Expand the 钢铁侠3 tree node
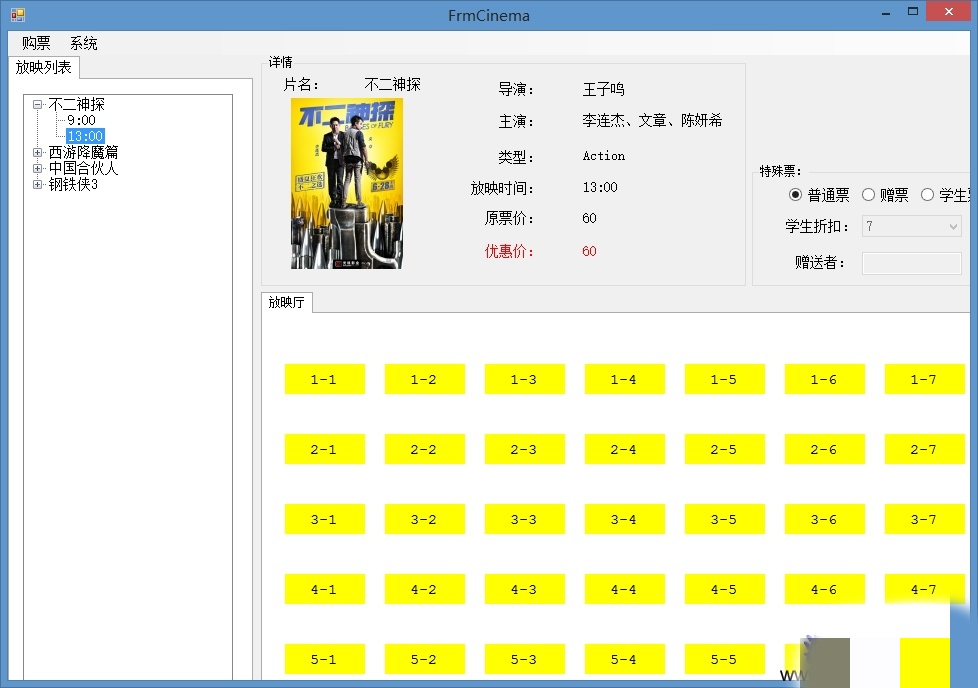Image resolution: width=978 pixels, height=688 pixels. (x=38, y=184)
